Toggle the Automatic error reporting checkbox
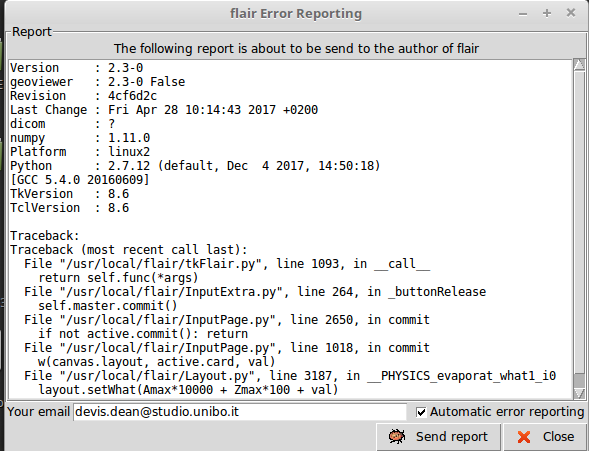The height and width of the screenshot is (451, 589). [x=421, y=412]
